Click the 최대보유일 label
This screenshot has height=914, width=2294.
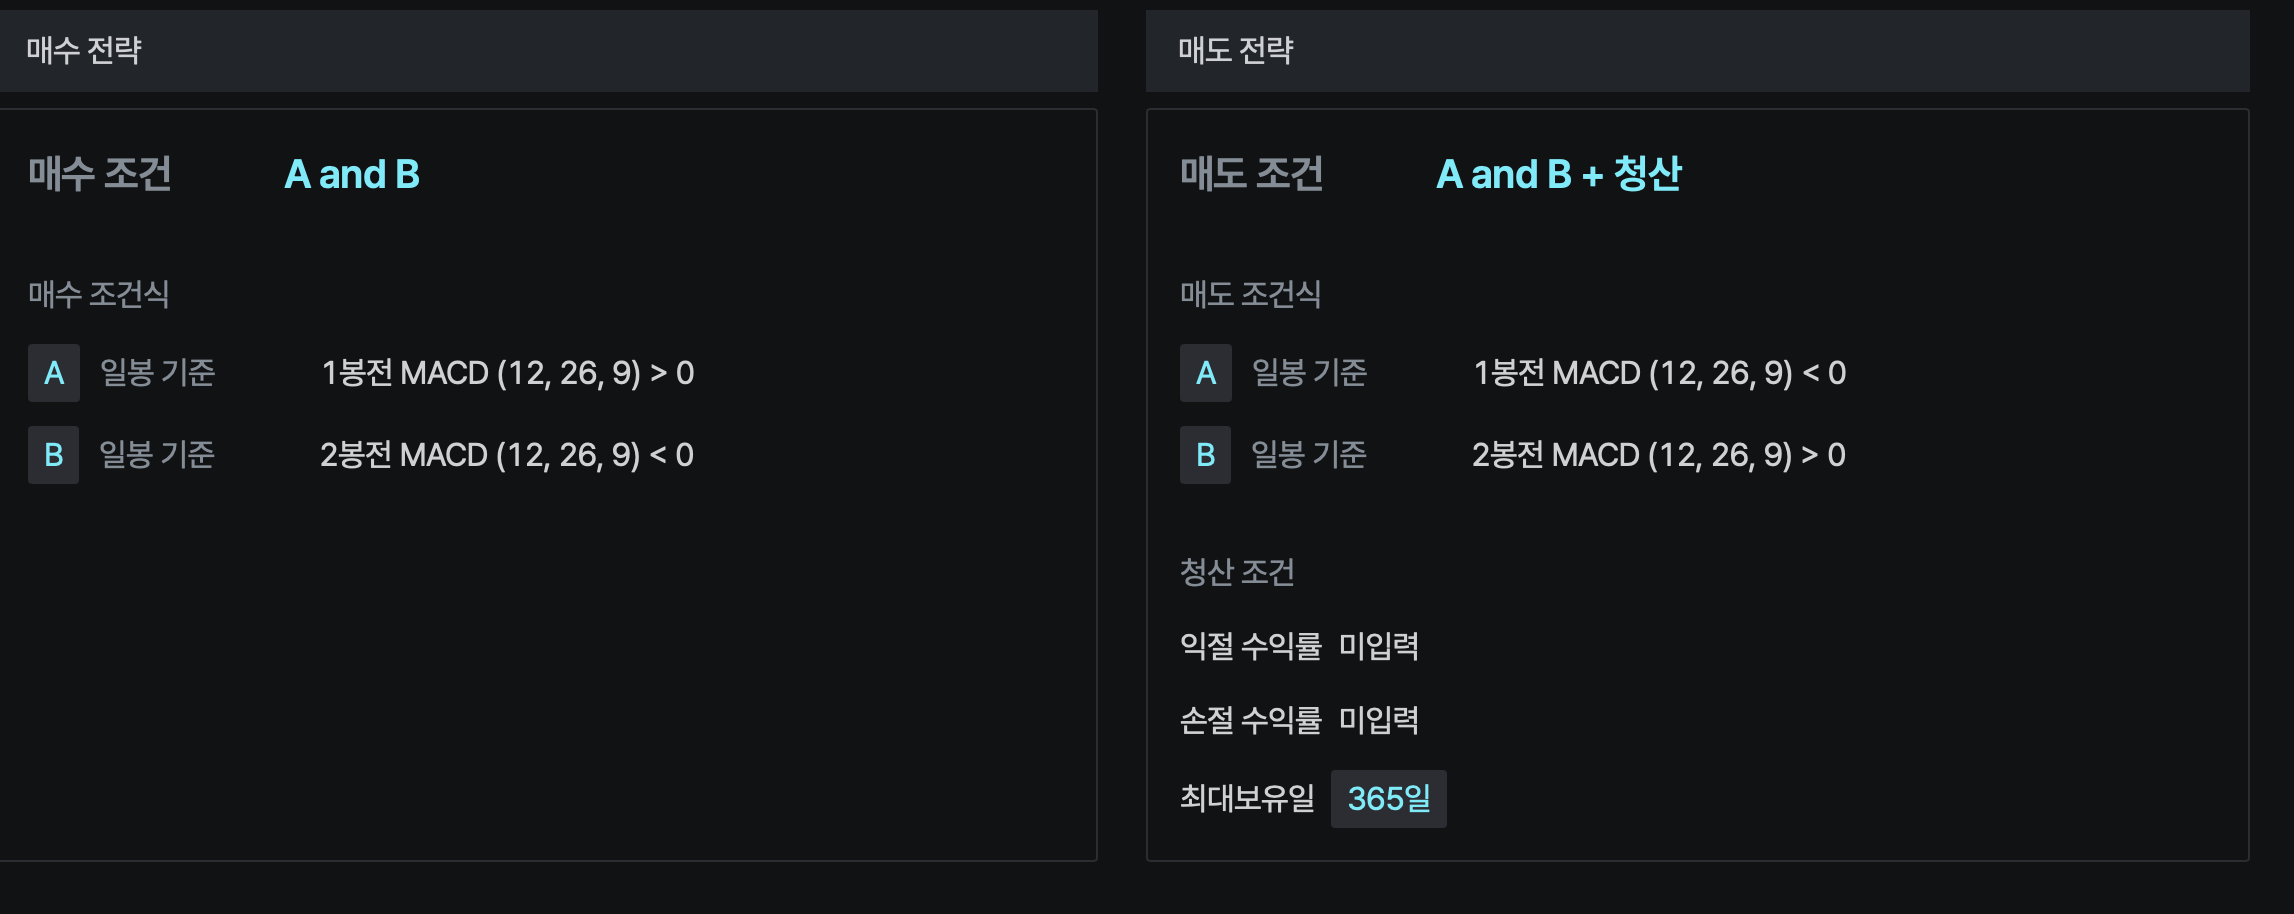click(x=1247, y=798)
